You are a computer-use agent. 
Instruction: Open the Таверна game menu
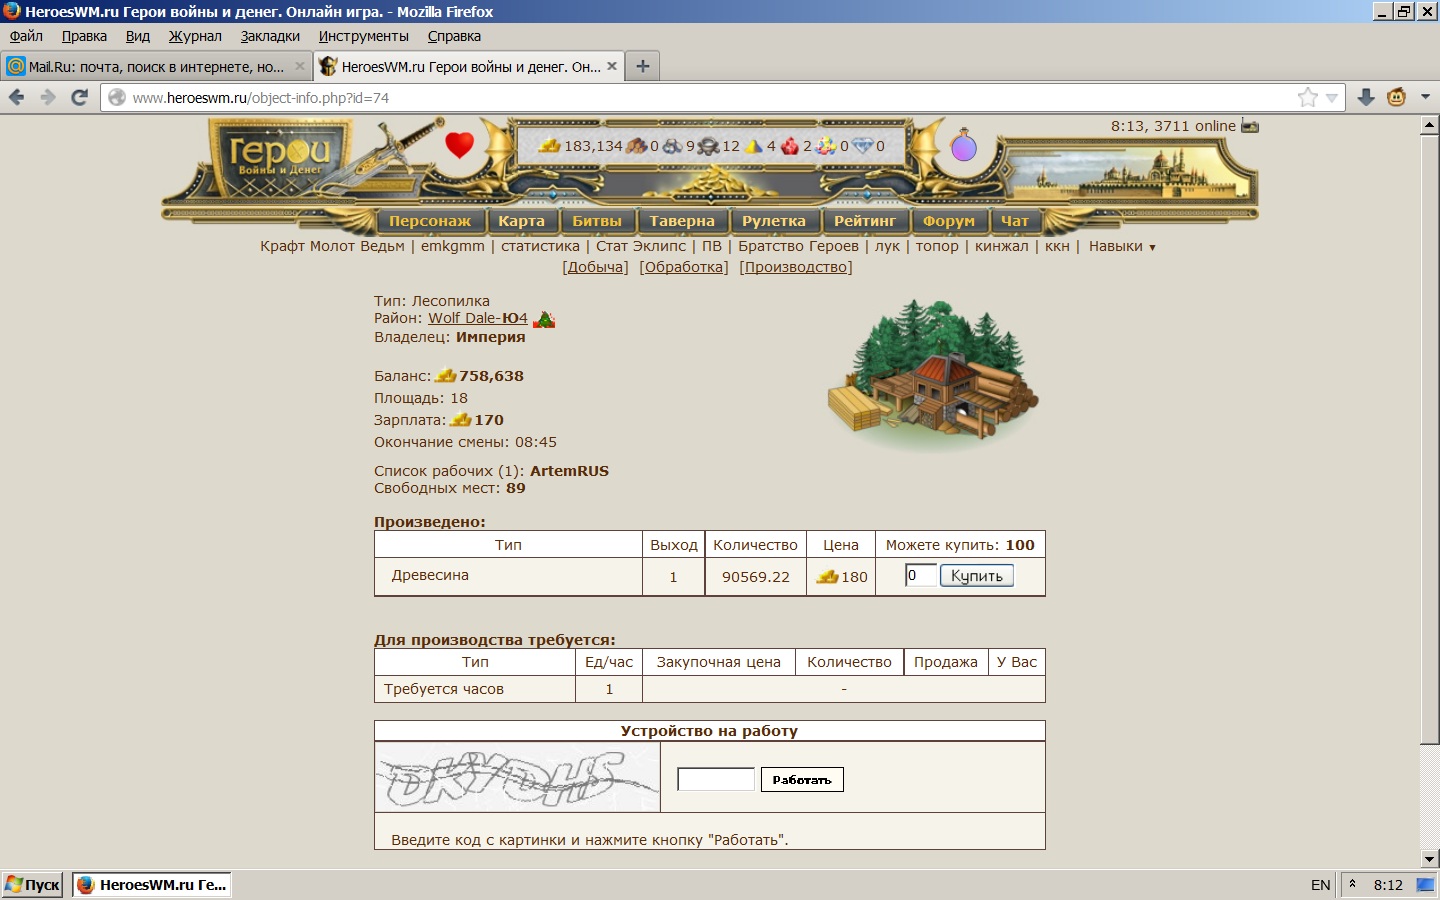(682, 221)
